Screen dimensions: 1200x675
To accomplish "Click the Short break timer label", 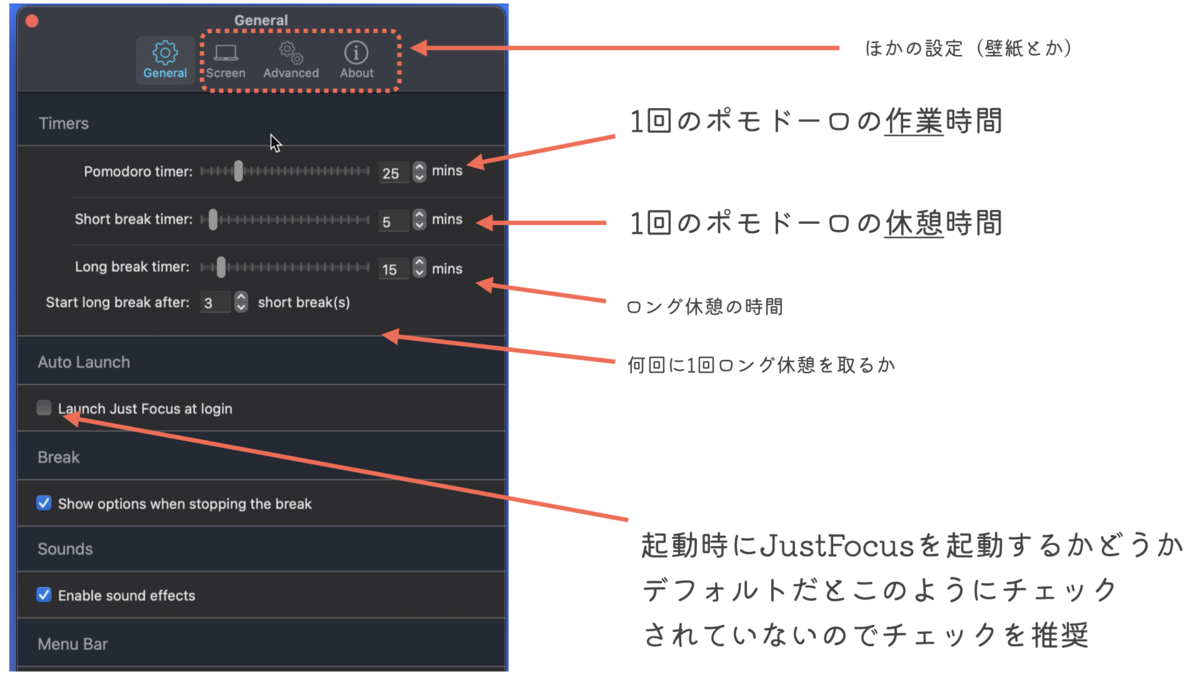I will [x=134, y=219].
